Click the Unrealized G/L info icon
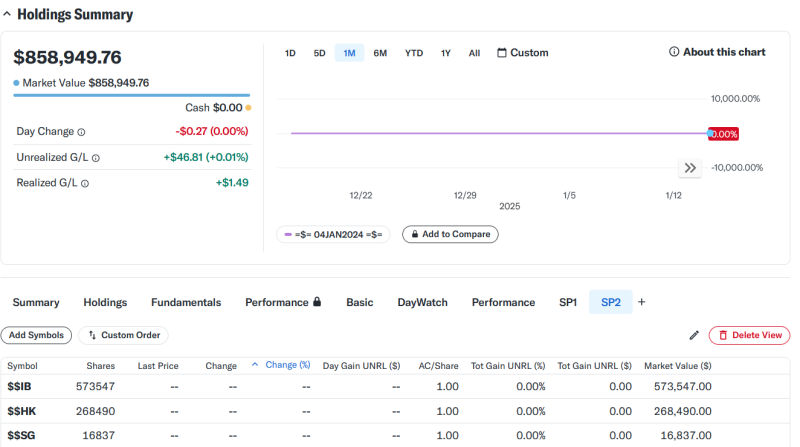This screenshot has width=800, height=447. [x=95, y=158]
